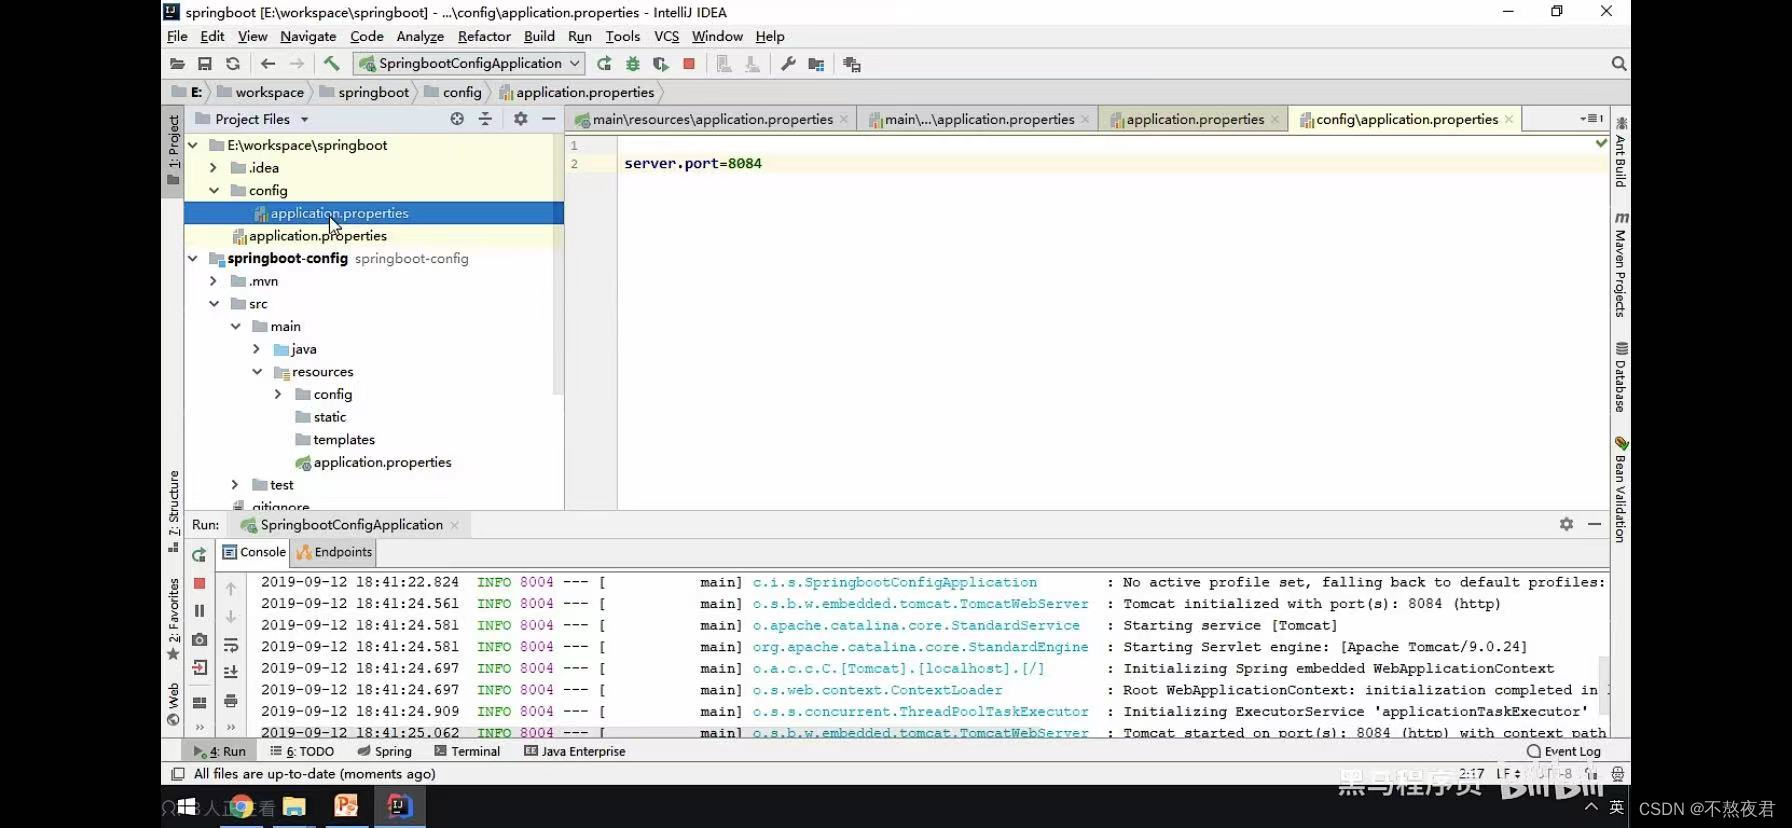Open the Project panel gear settings
The height and width of the screenshot is (828, 1792).
click(520, 119)
